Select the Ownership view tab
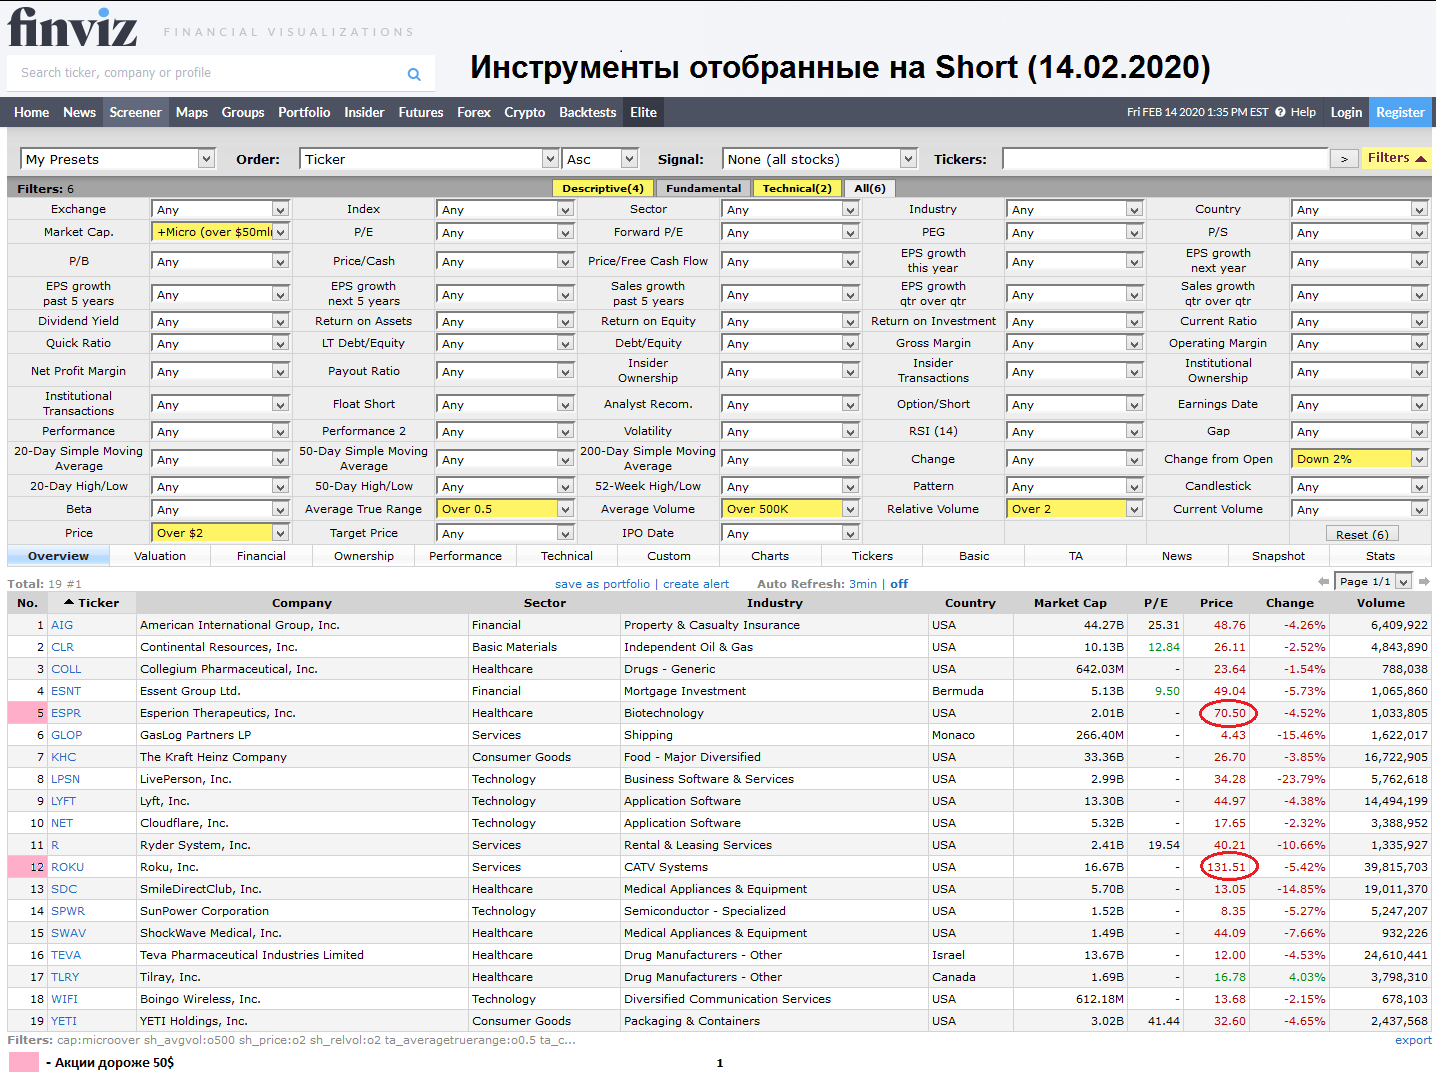This screenshot has width=1438, height=1082. (364, 556)
